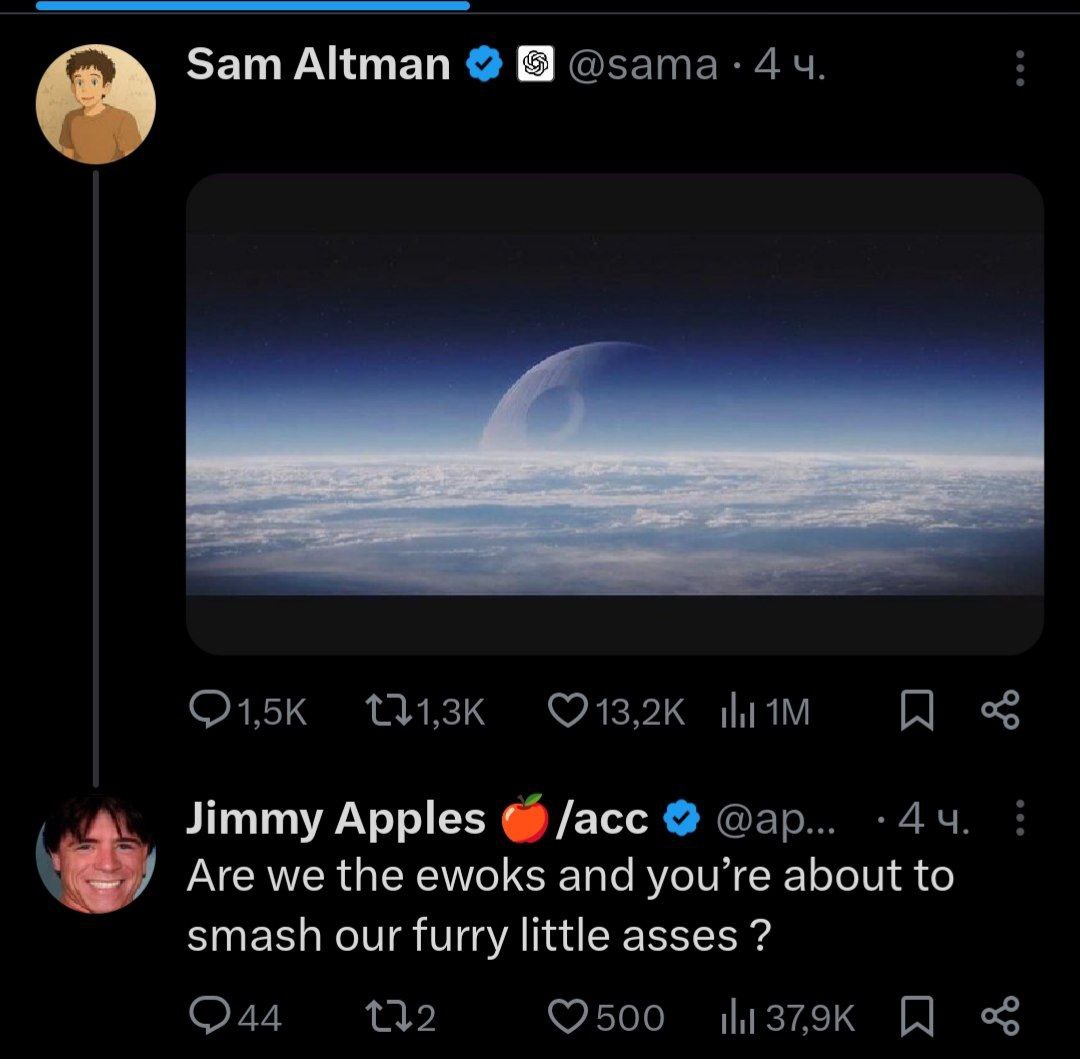Like Jimmy Apples' ewoks reply

(569, 1017)
